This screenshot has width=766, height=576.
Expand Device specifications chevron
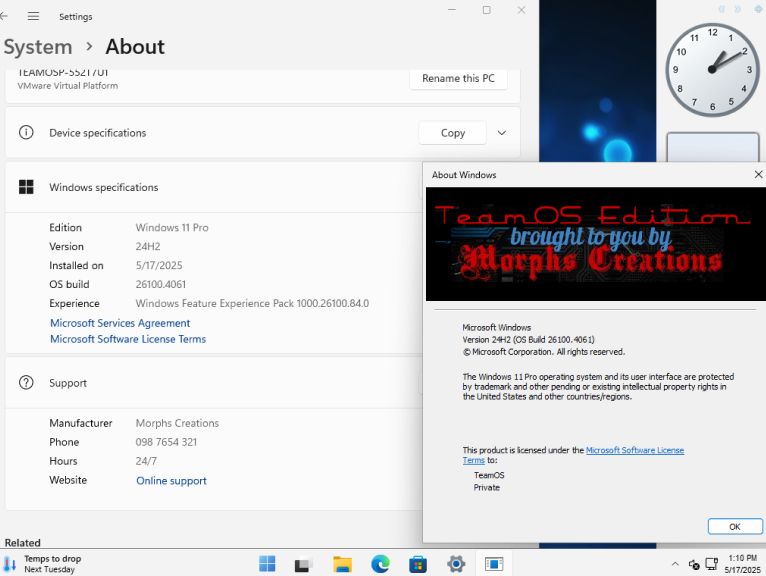point(502,133)
